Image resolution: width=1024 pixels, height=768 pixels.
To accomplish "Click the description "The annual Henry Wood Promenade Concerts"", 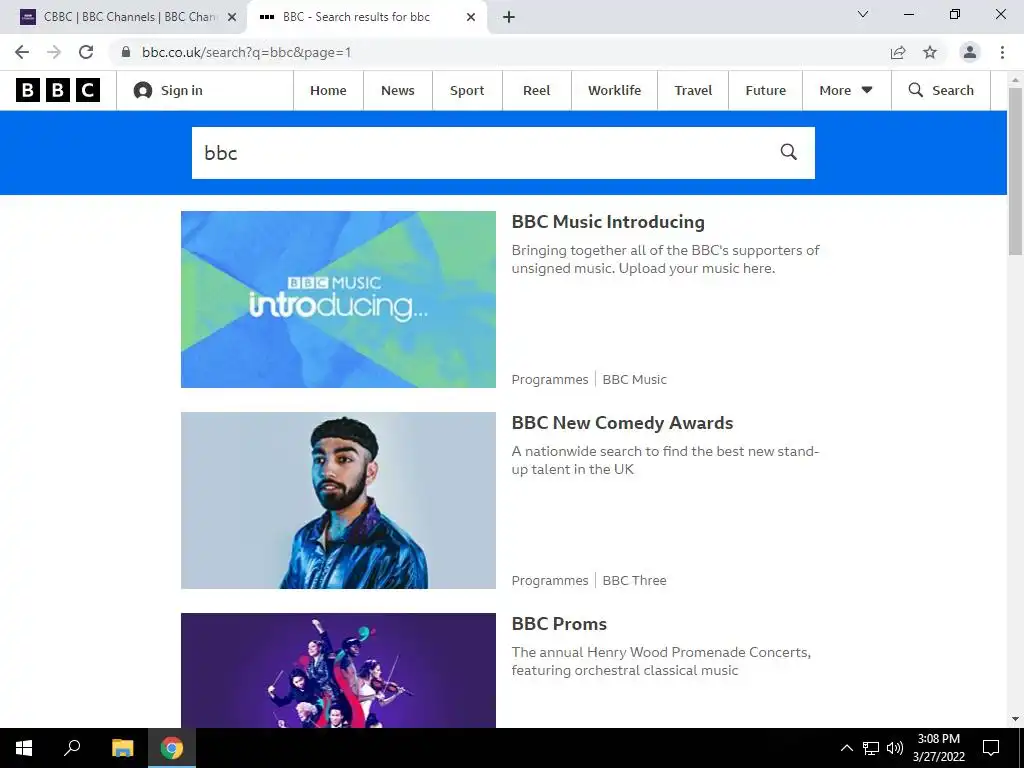I will [x=661, y=662].
